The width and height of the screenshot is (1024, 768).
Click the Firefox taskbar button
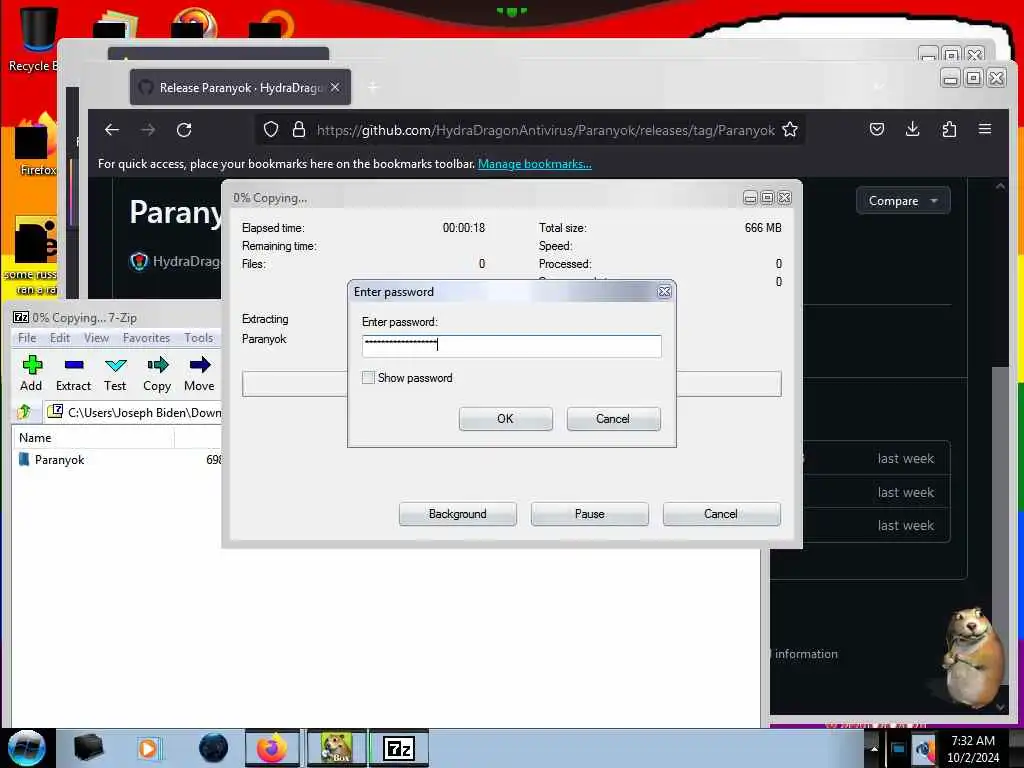tap(272, 748)
